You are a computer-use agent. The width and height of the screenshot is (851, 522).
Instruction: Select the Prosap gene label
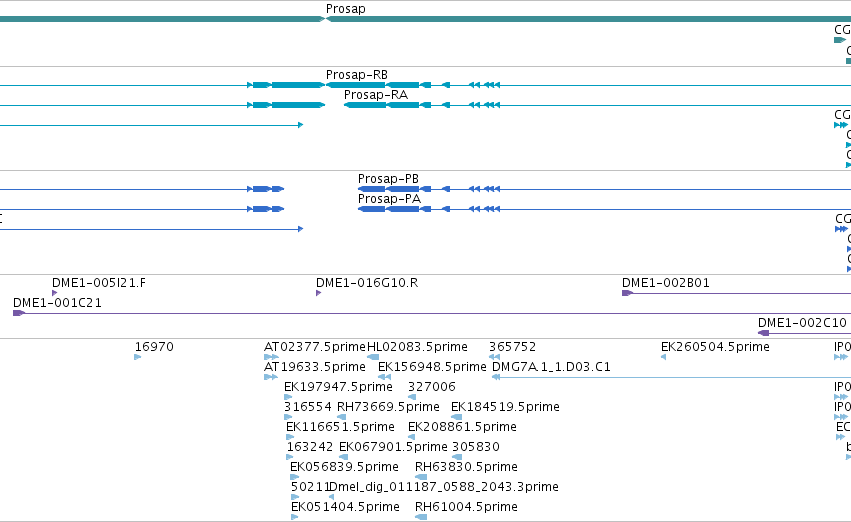[x=346, y=9]
